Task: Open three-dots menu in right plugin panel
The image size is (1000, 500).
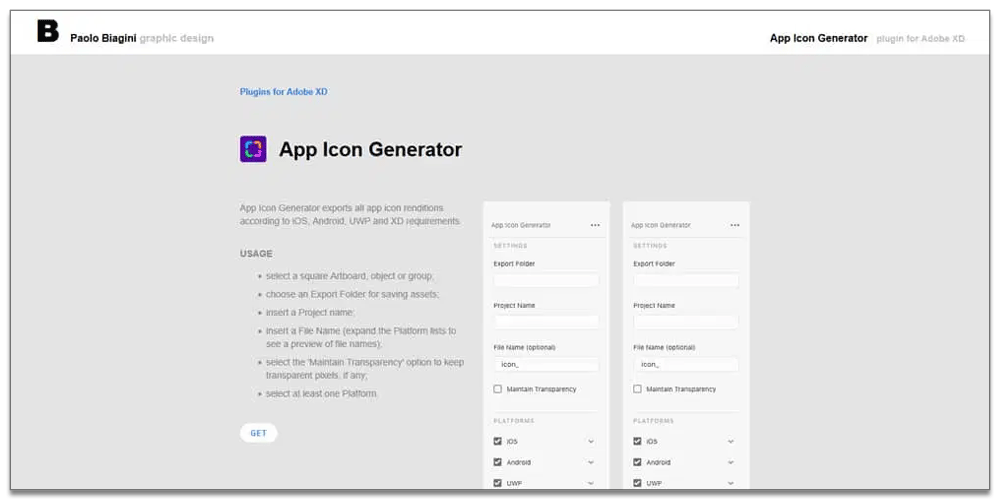Action: click(735, 225)
